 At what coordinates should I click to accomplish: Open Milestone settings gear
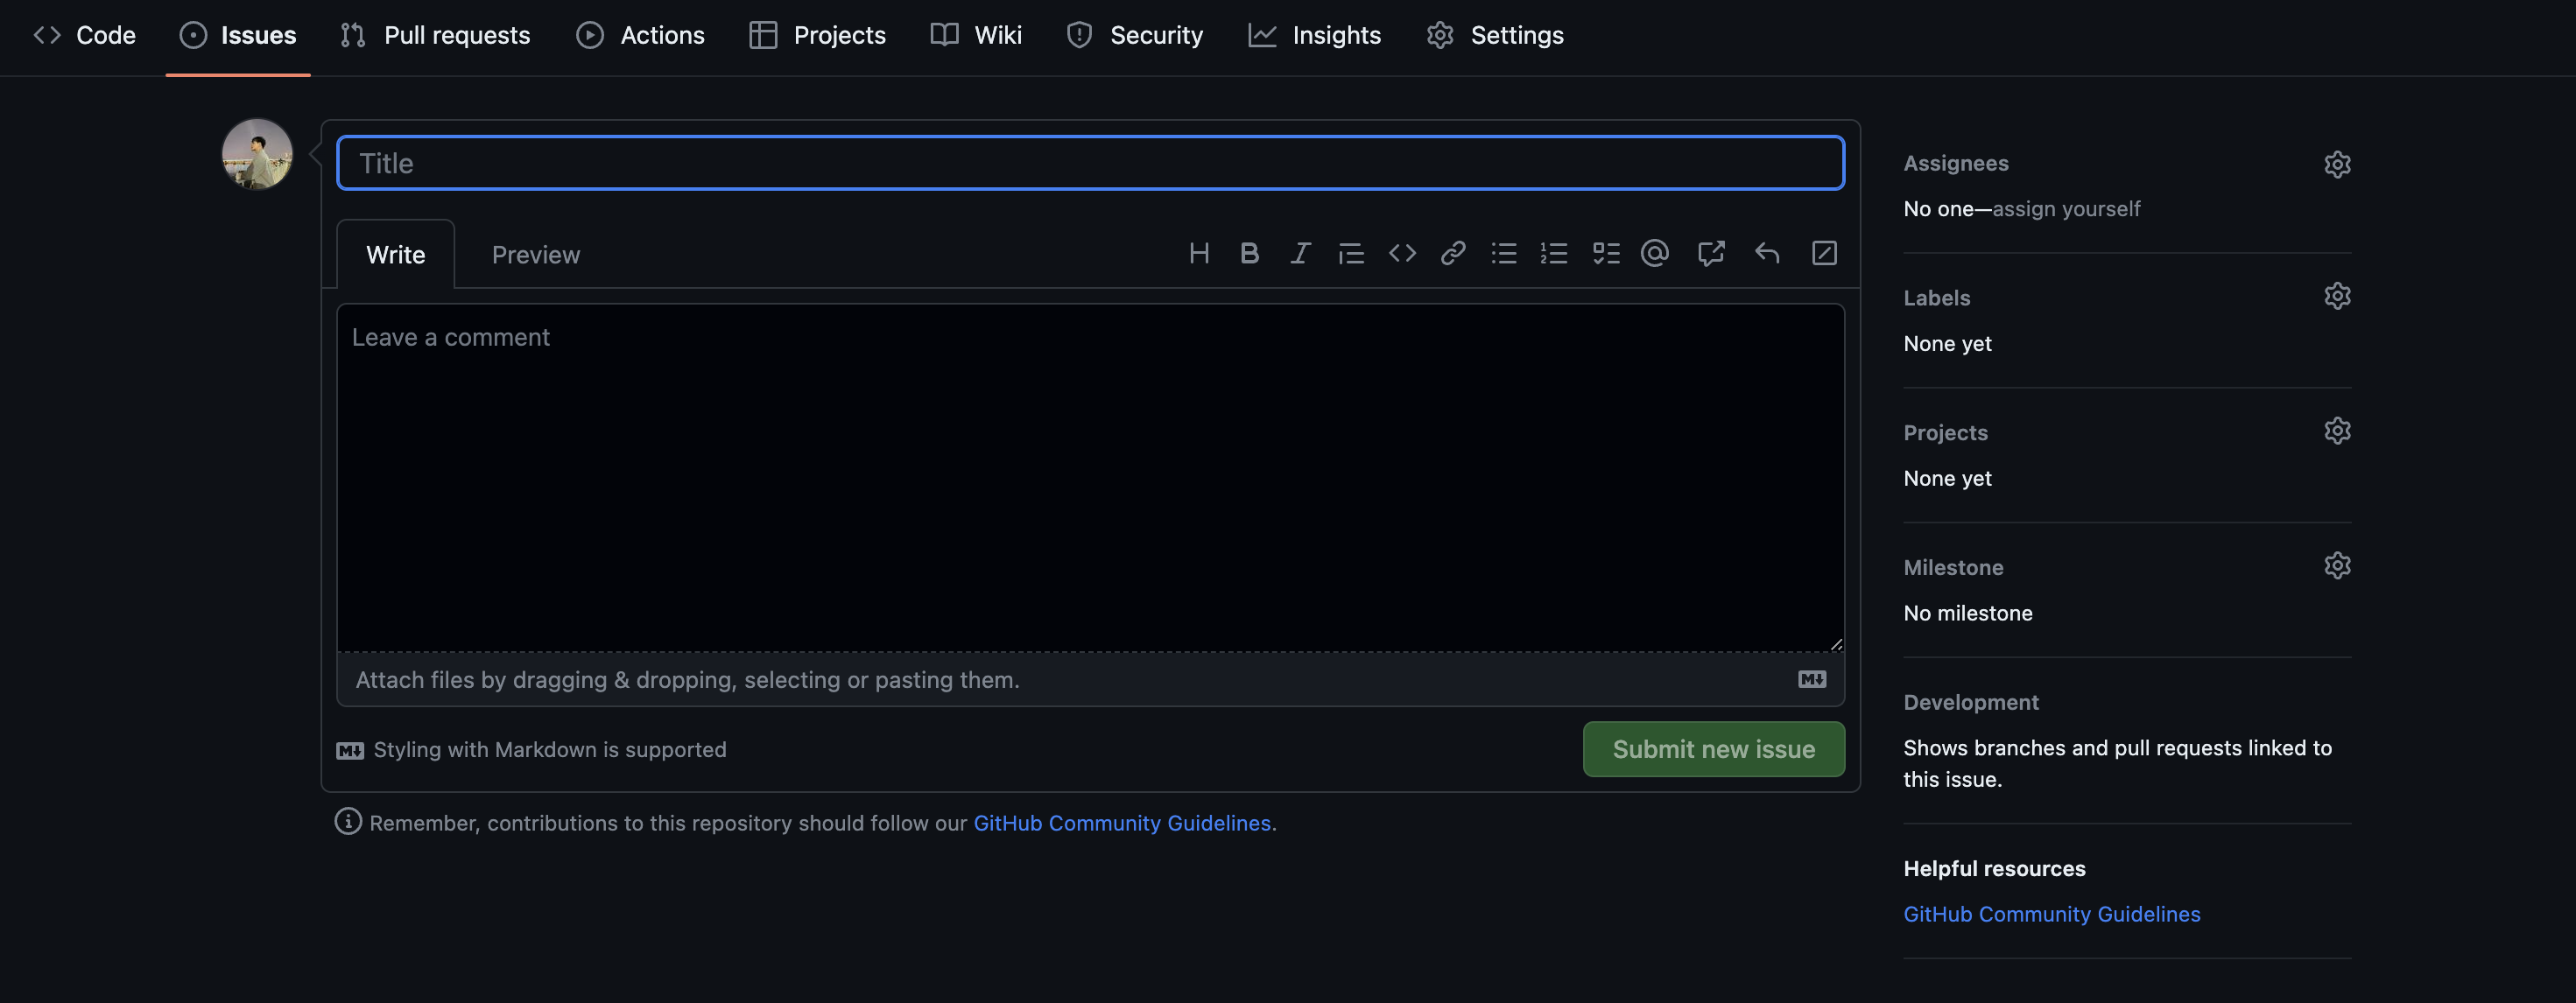pos(2337,566)
